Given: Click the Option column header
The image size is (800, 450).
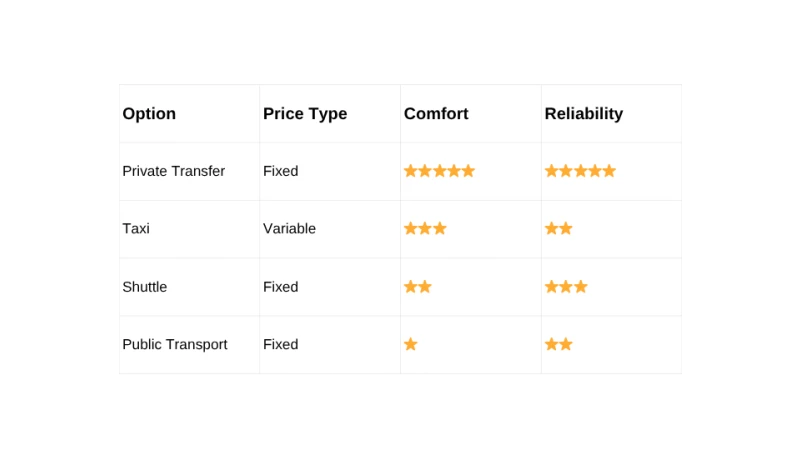Looking at the screenshot, I should tap(149, 114).
